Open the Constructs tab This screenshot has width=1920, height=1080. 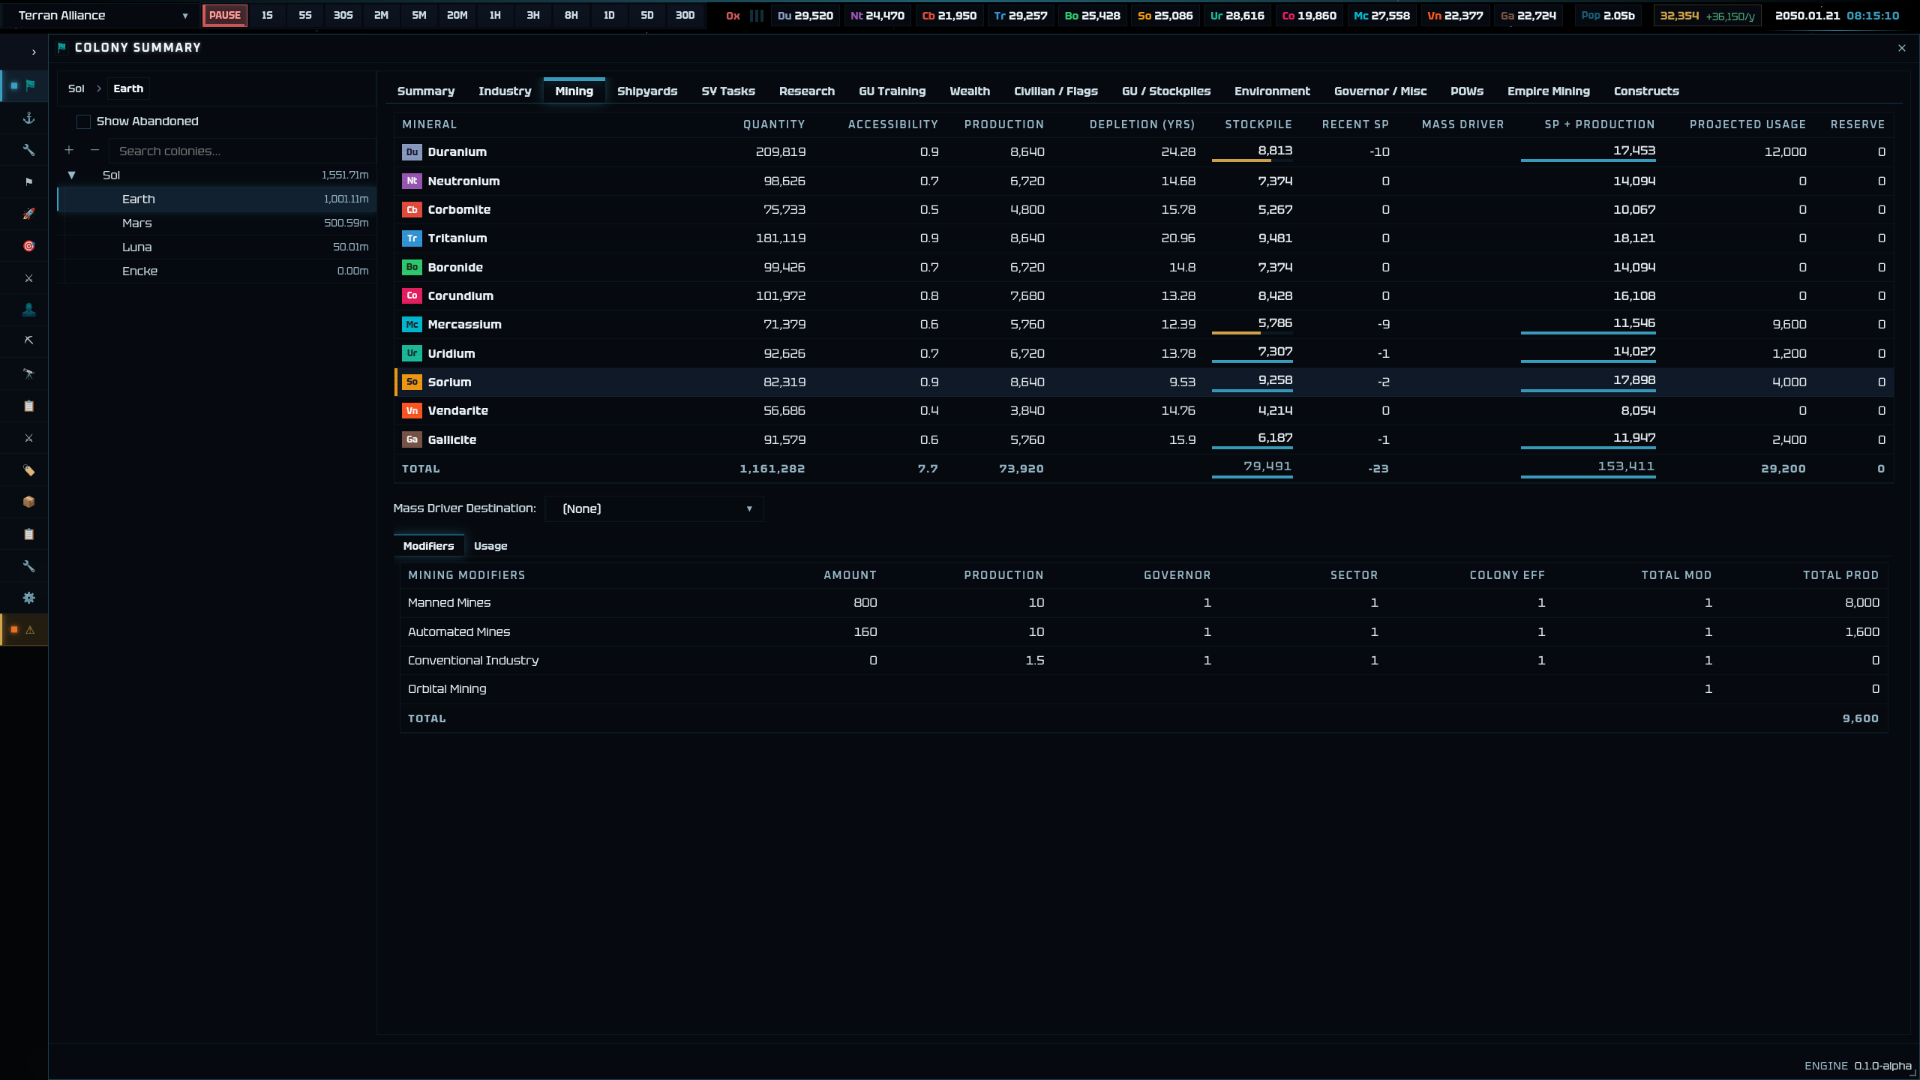click(1646, 91)
